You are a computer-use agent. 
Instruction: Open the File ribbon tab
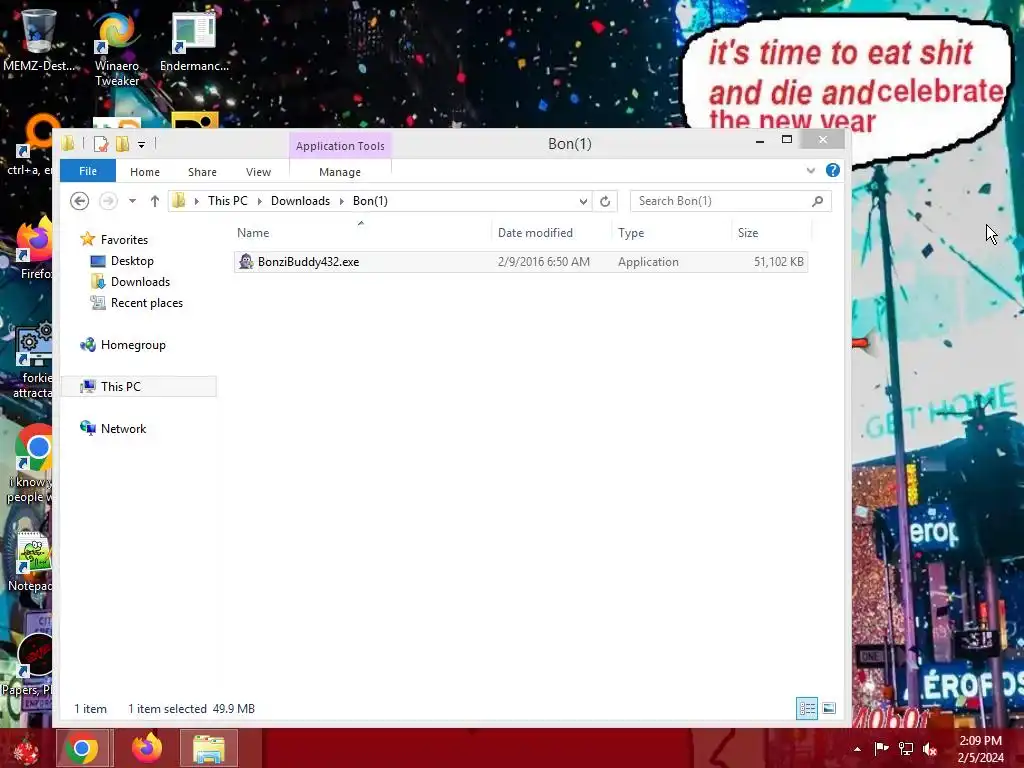(x=88, y=171)
